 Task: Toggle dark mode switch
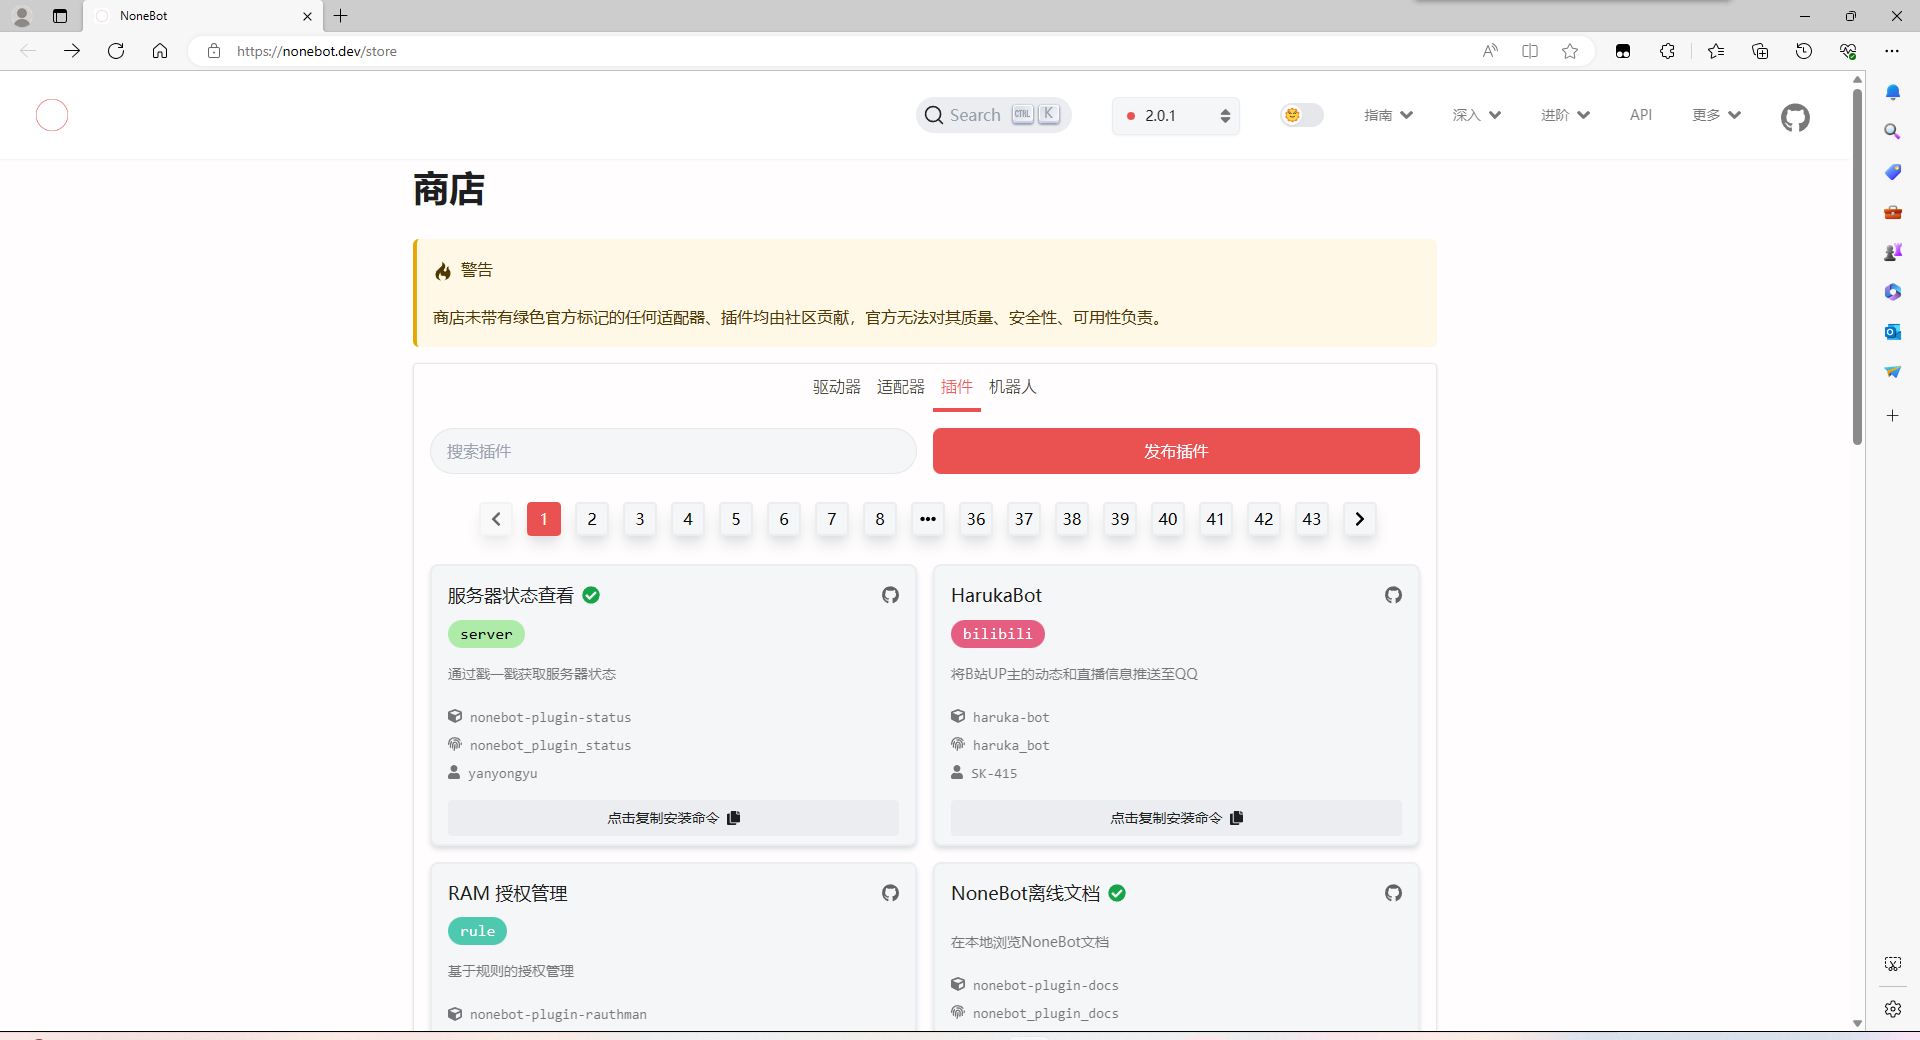pyautogui.click(x=1302, y=115)
